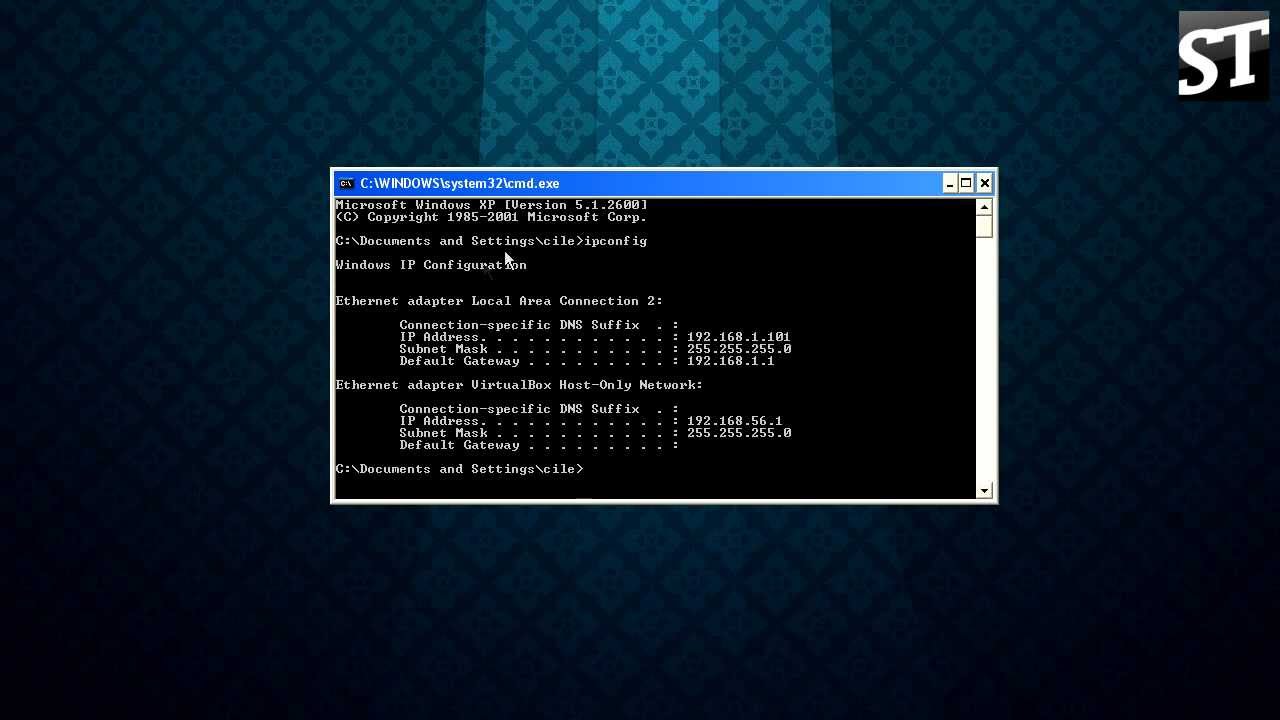Minimize the cmd.exe window
This screenshot has width=1280, height=720.
[x=949, y=183]
